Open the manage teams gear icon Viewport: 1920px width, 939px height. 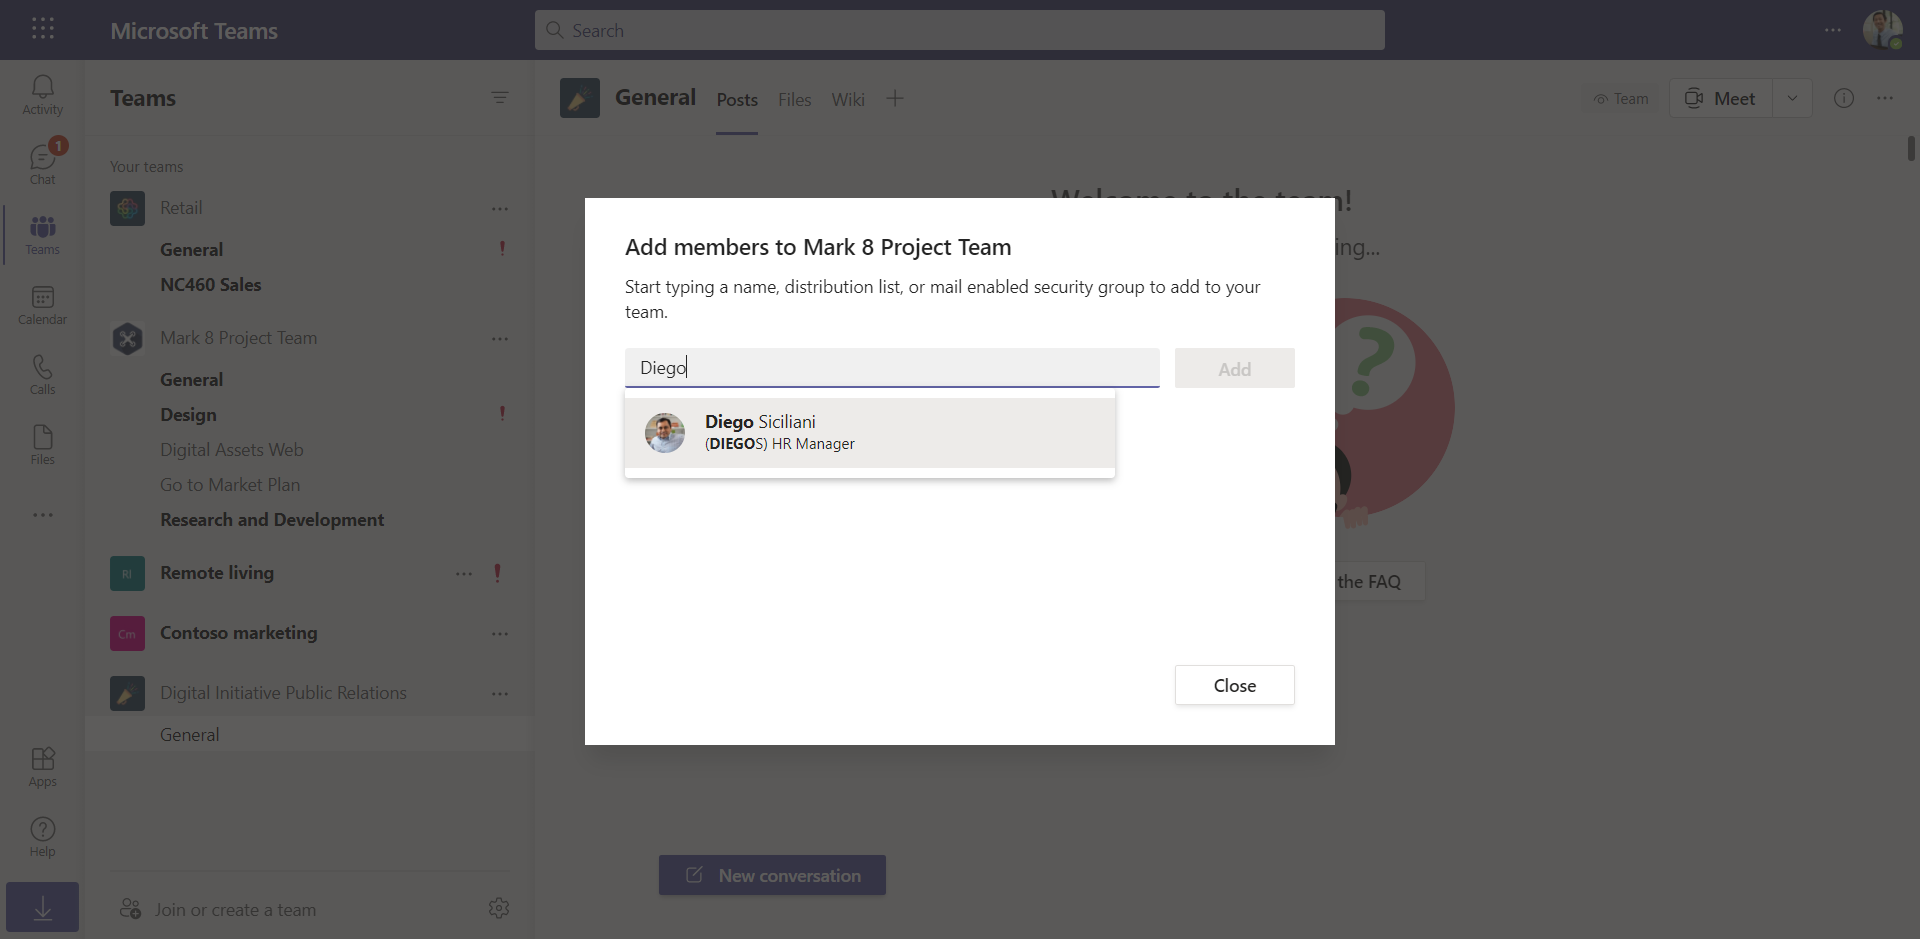(499, 908)
